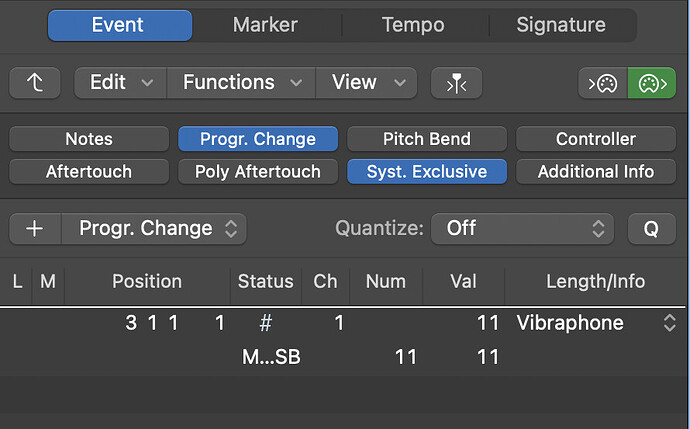Open the Edit dropdown menu
Screen dimensions: 690x429
point(121,83)
